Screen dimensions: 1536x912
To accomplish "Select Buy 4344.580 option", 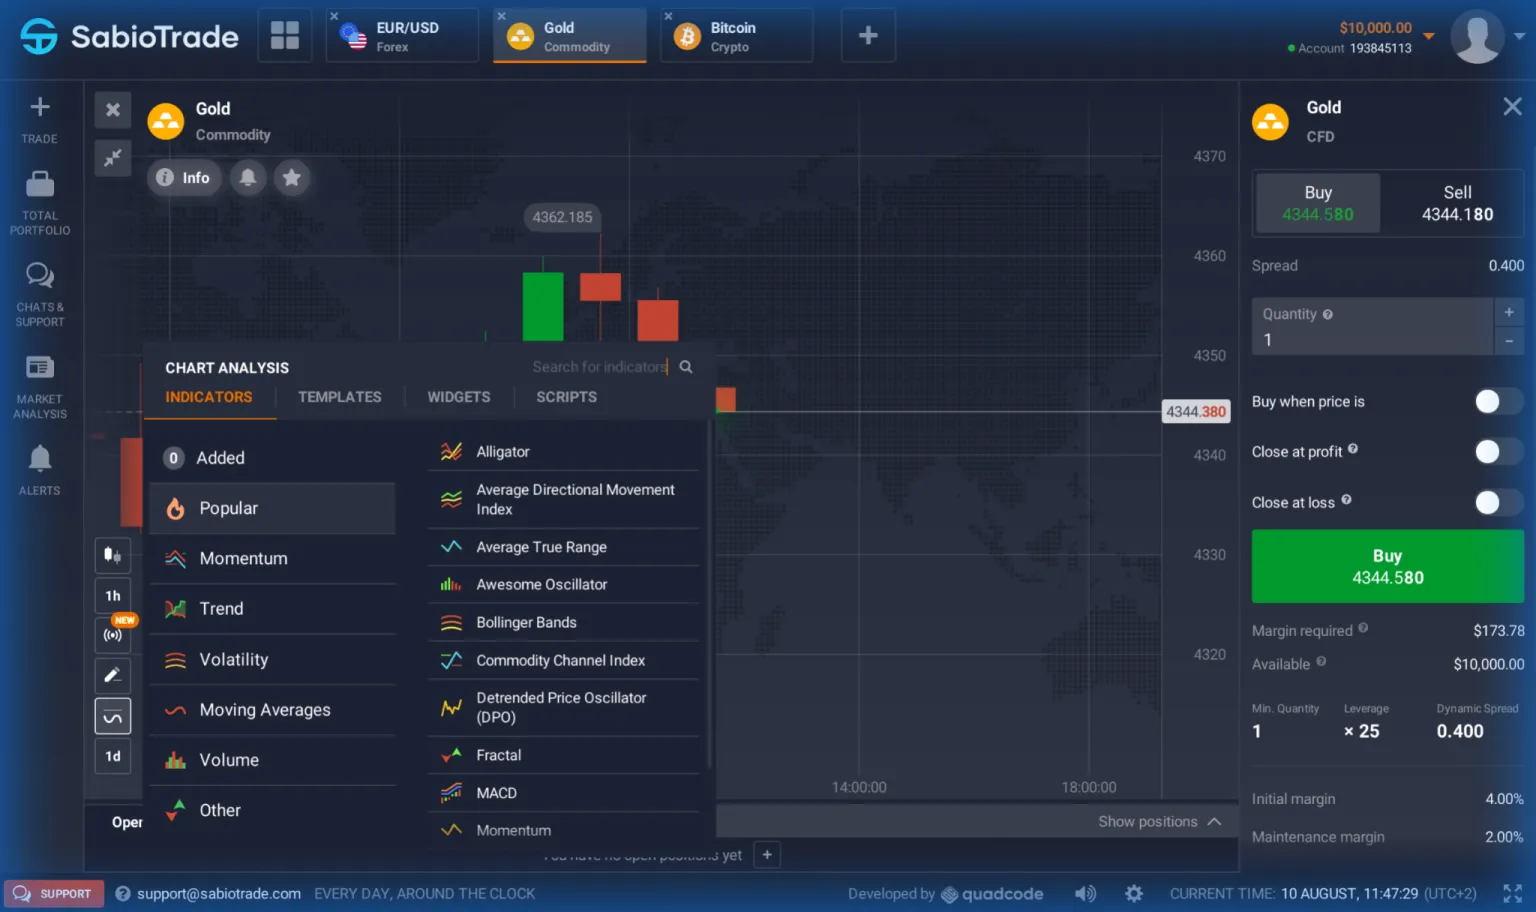I will [1318, 203].
